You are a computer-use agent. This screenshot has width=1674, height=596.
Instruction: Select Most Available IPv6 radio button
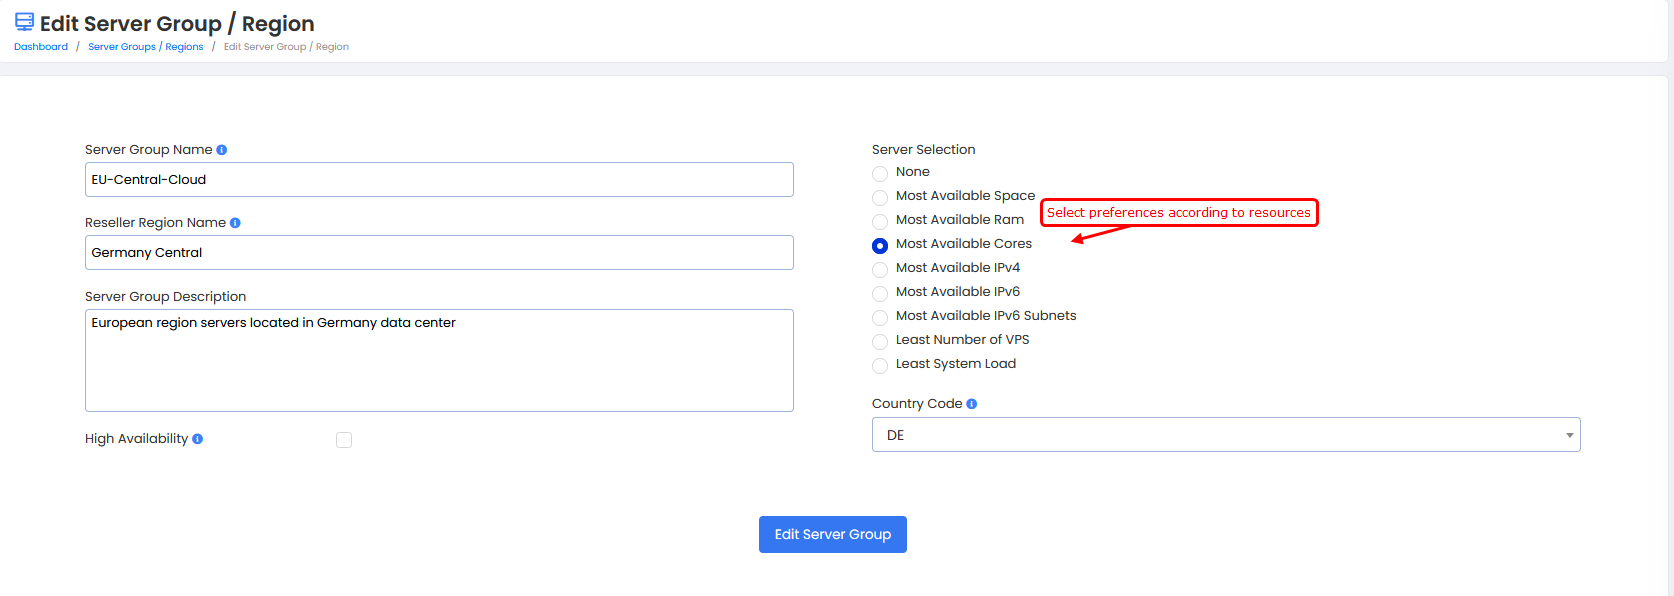(x=880, y=294)
